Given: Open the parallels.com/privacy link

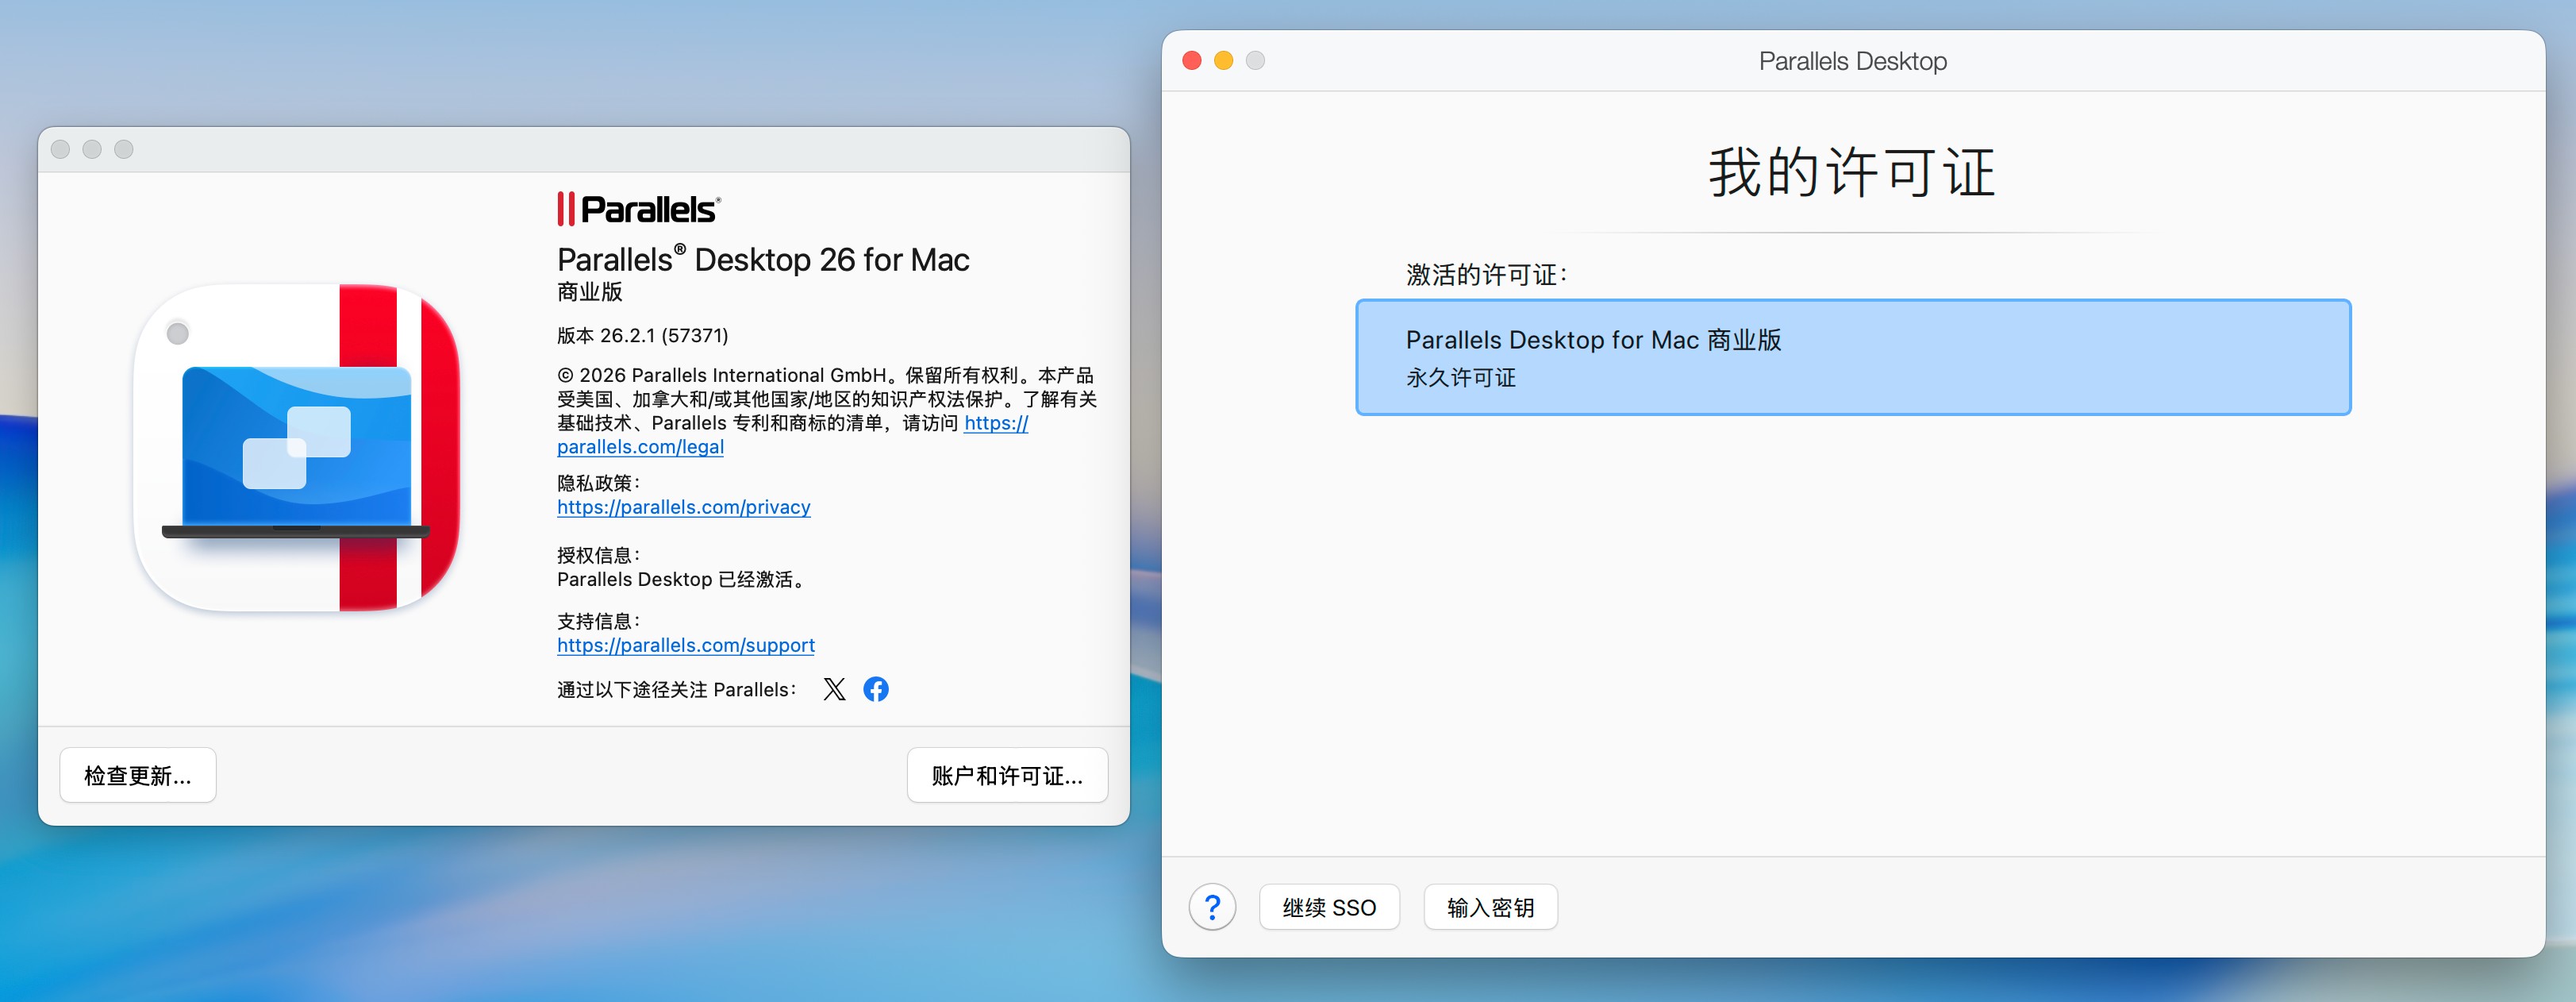Looking at the screenshot, I should (x=683, y=507).
